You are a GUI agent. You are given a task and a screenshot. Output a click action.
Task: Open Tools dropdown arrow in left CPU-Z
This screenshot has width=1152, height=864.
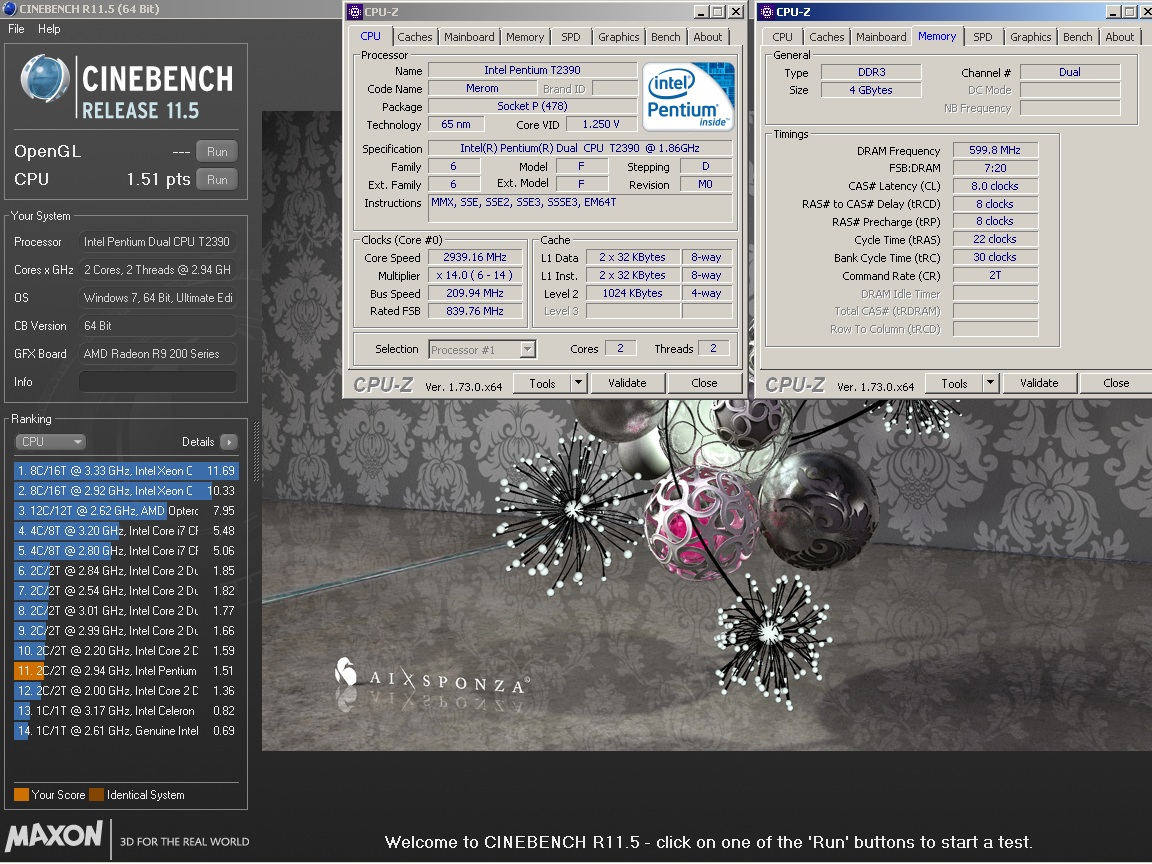pos(579,384)
